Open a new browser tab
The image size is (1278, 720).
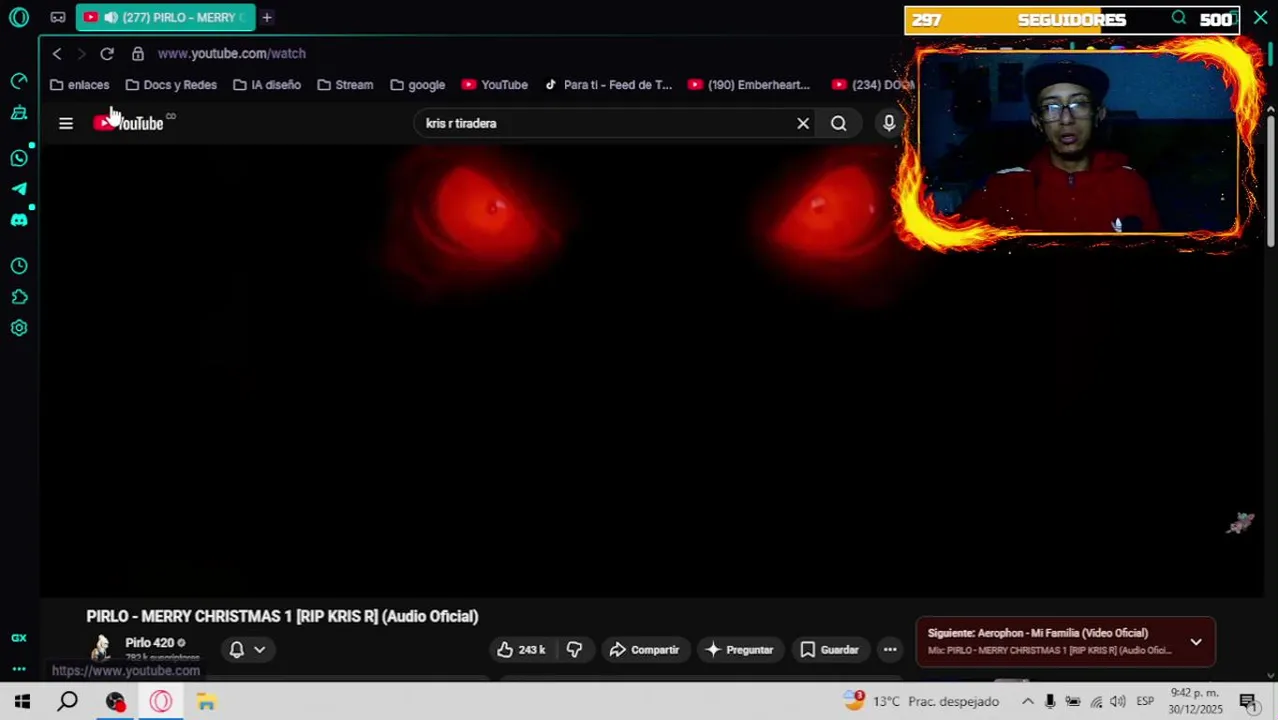coord(267,17)
